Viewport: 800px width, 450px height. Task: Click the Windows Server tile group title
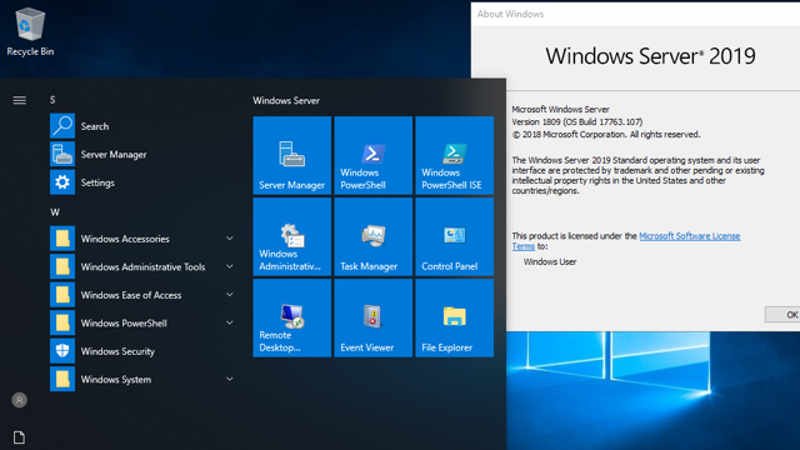[x=286, y=101]
